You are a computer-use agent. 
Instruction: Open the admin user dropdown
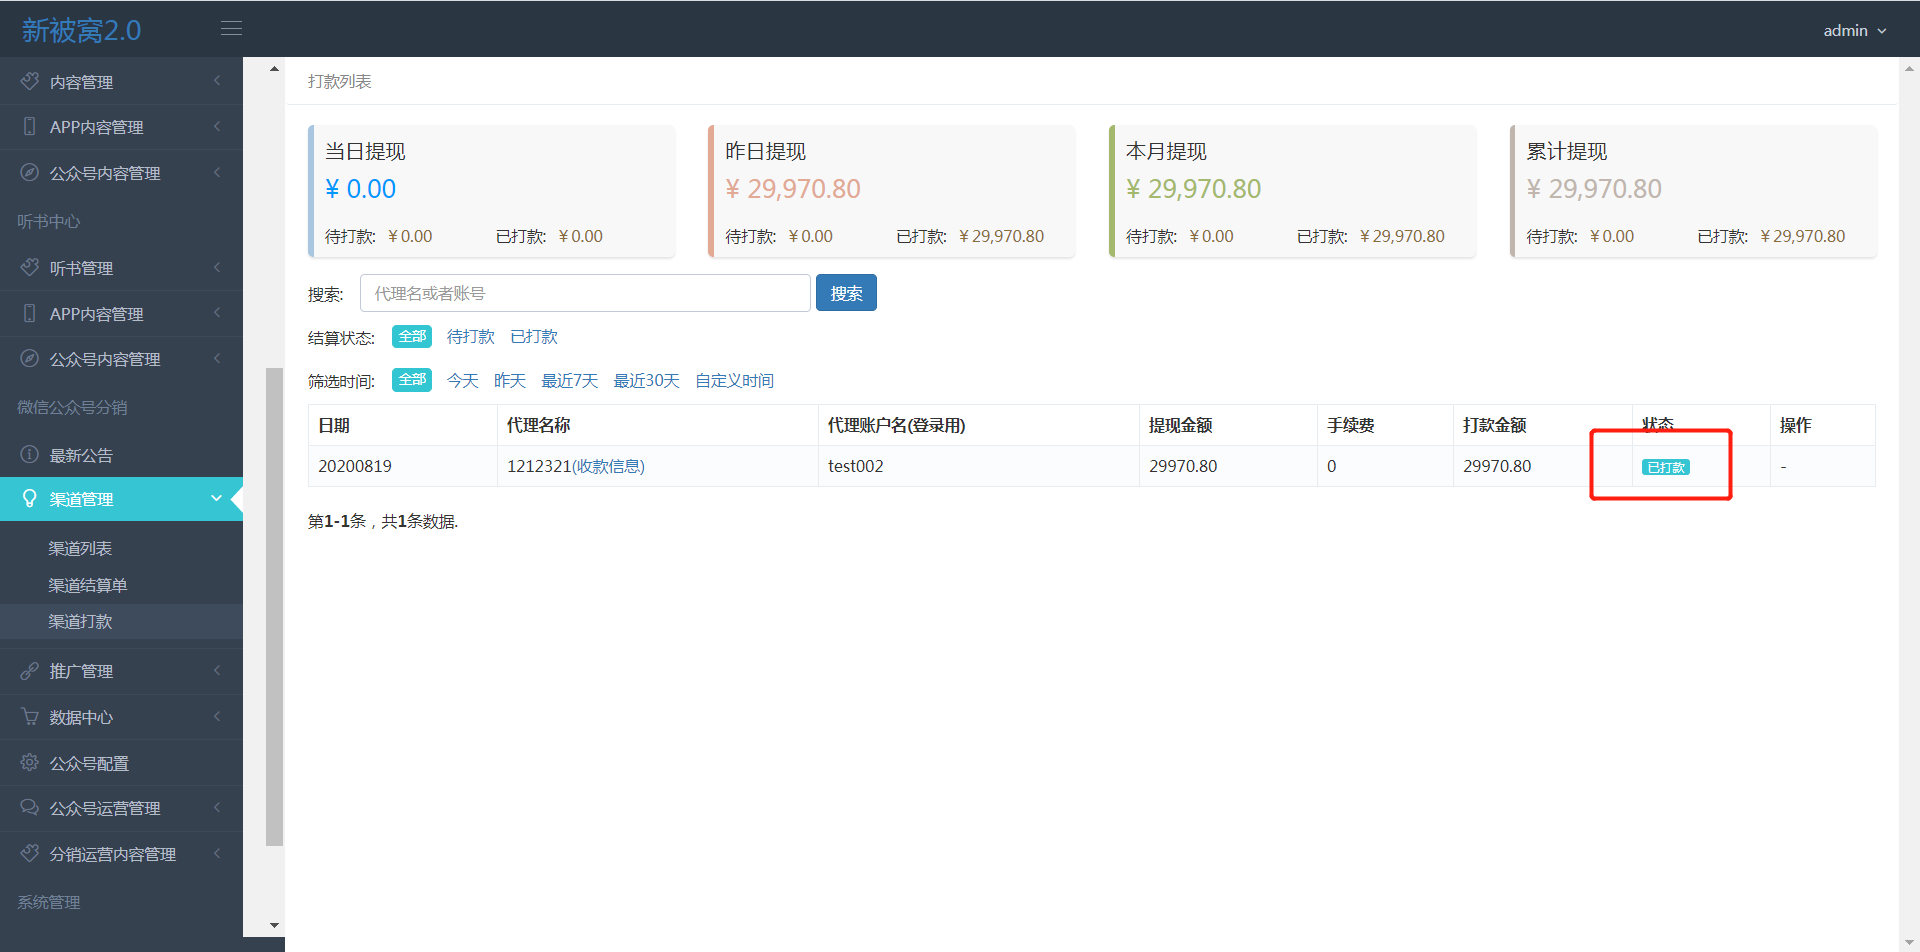click(x=1855, y=30)
